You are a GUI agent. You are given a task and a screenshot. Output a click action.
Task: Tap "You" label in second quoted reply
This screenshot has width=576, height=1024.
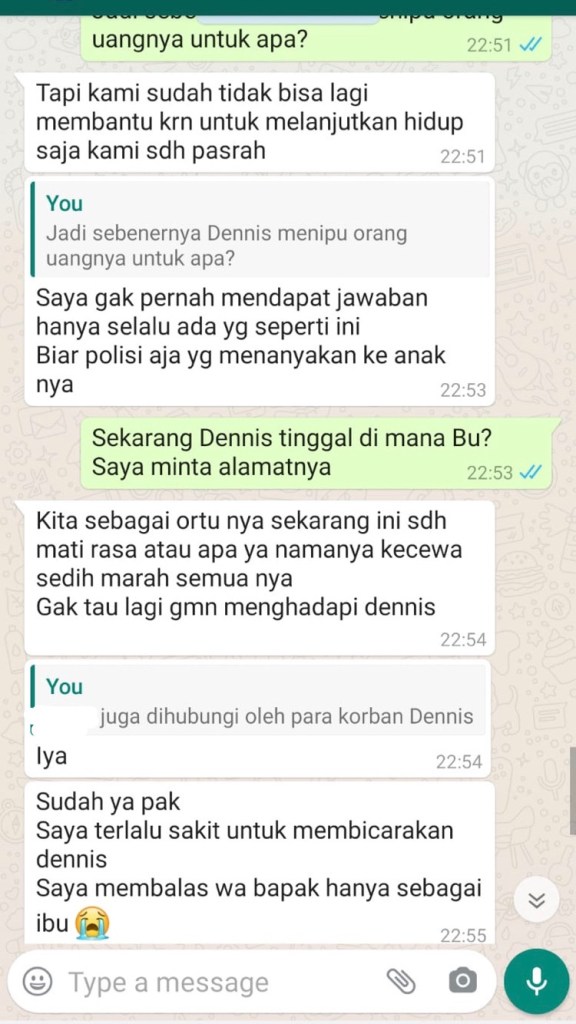[x=64, y=687]
